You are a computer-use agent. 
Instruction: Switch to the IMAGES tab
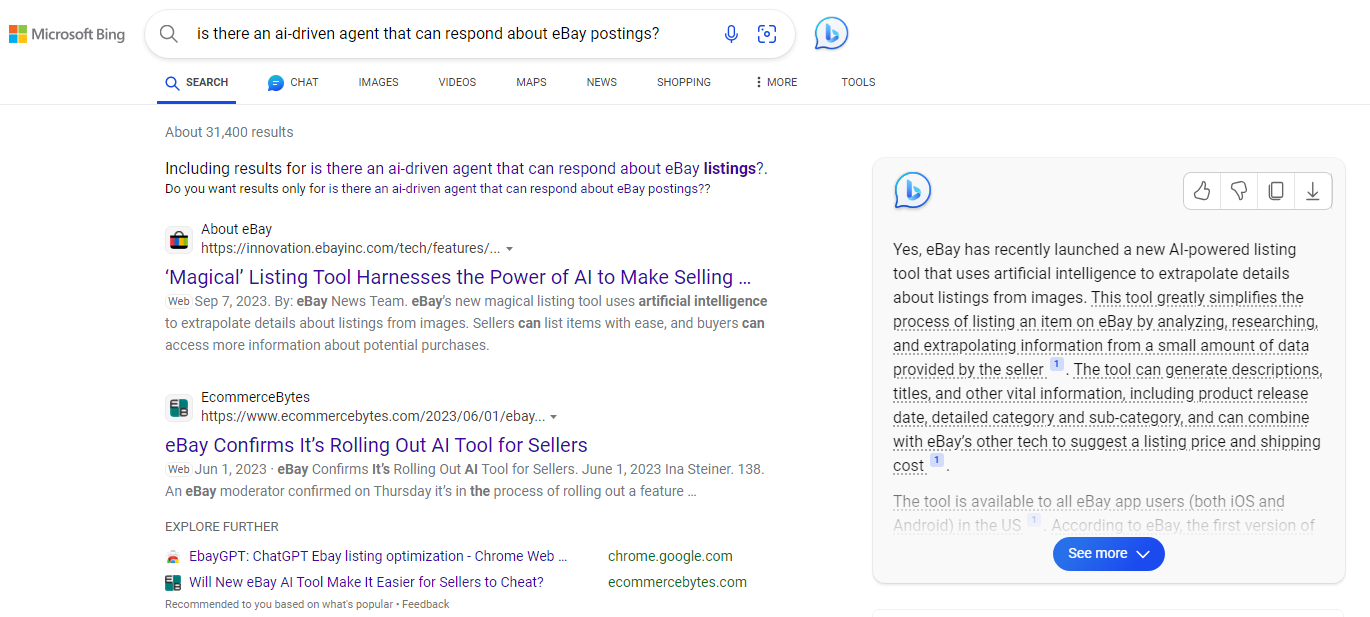click(x=378, y=82)
